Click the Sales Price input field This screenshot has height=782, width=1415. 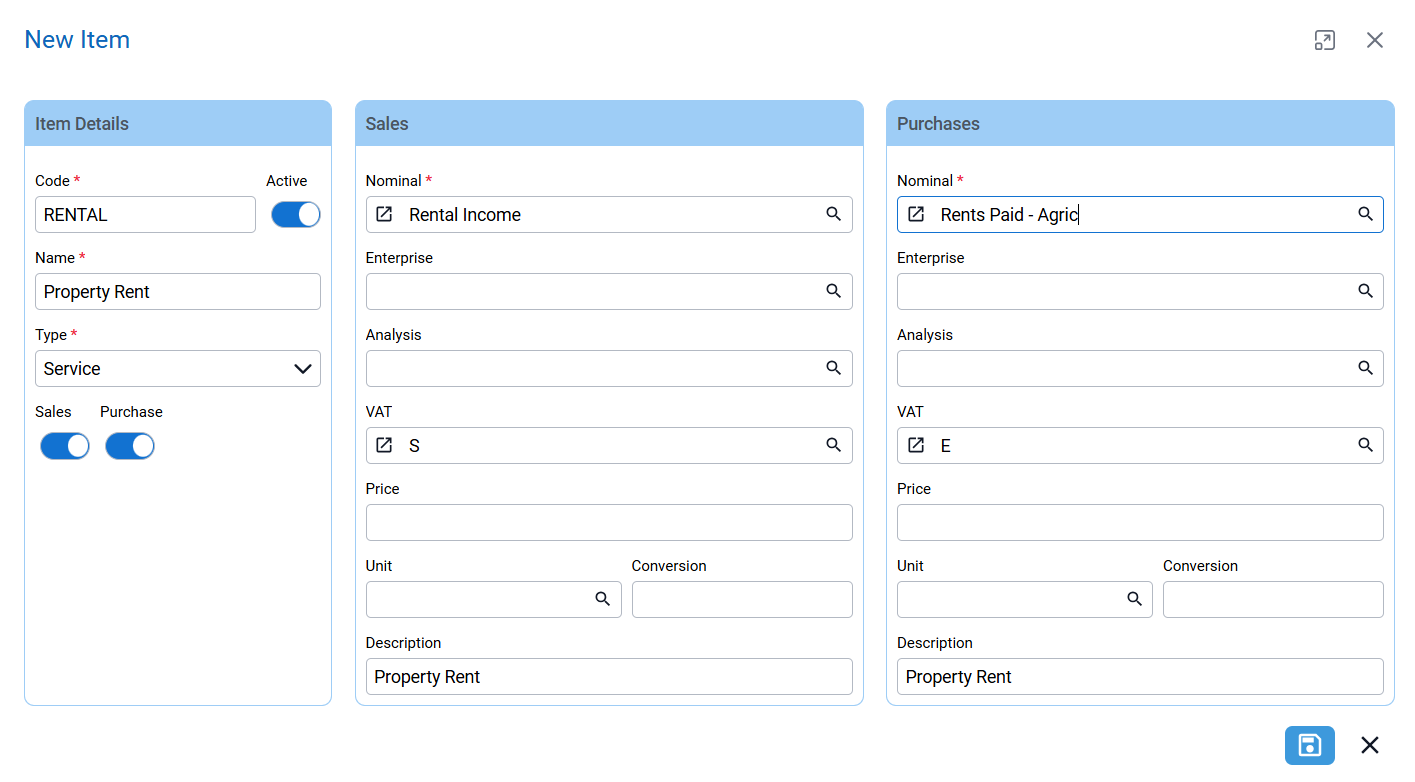click(x=609, y=522)
